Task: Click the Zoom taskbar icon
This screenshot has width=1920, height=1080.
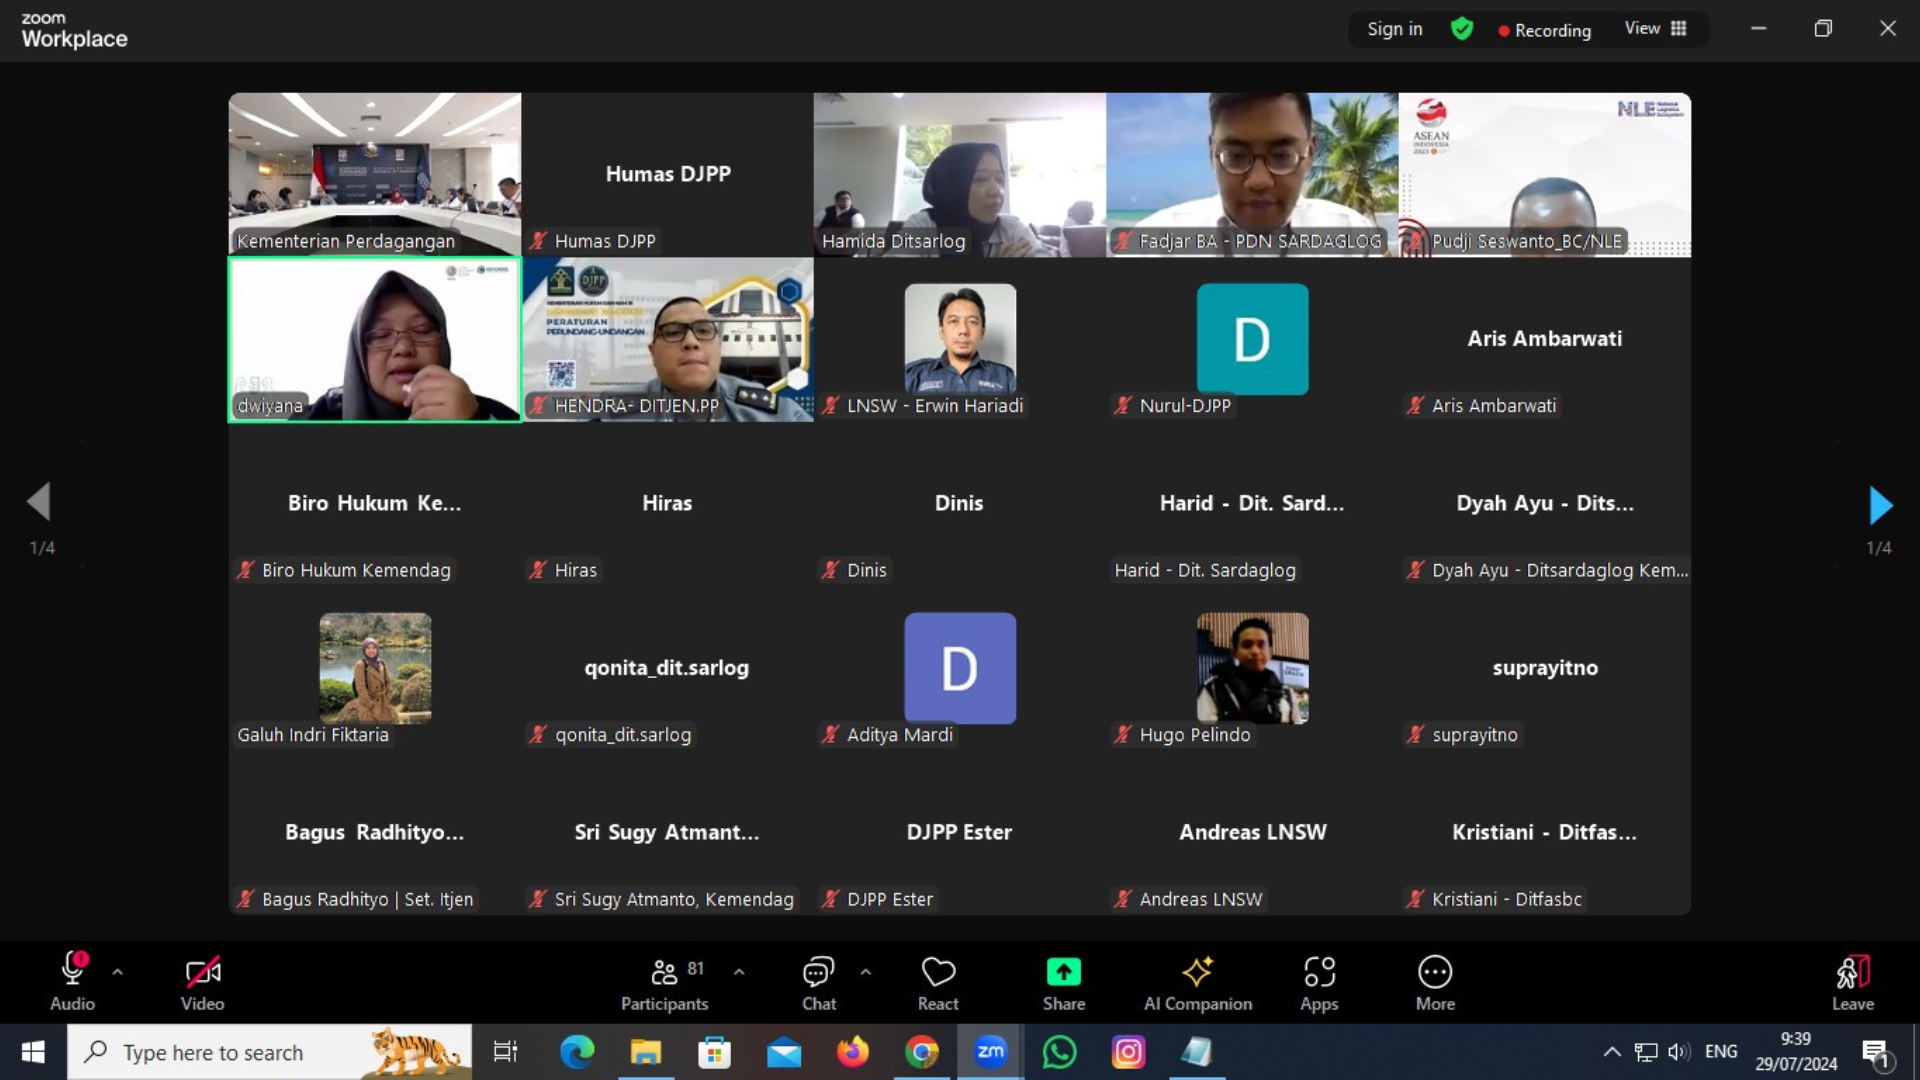Action: point(991,1052)
